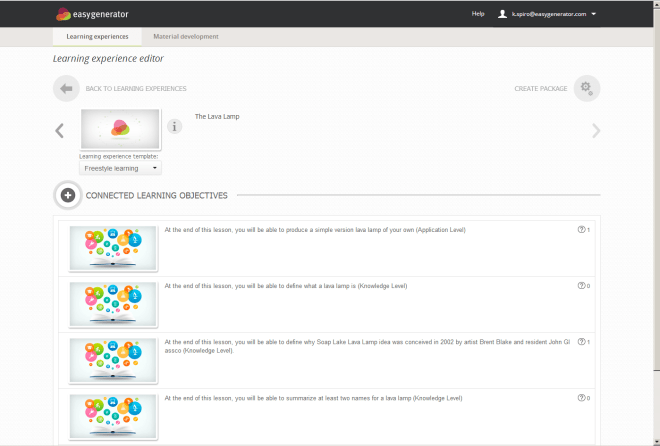The width and height of the screenshot is (660, 446).
Task: Click Back to Learning Experiences link
Action: [x=136, y=89]
